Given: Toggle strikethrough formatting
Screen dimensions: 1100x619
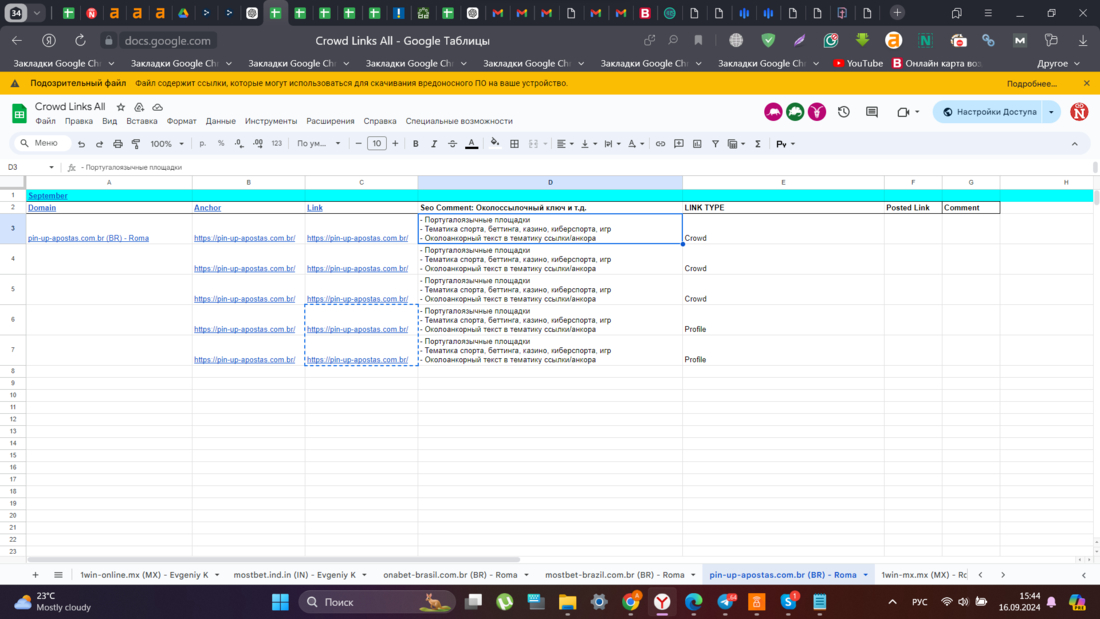Looking at the screenshot, I should (x=452, y=144).
